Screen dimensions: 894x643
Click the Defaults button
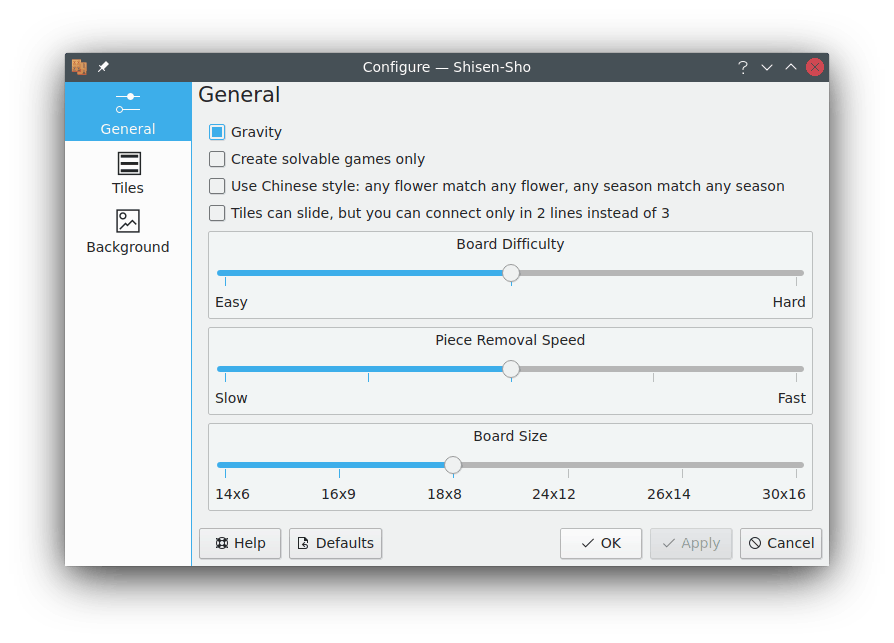click(x=335, y=543)
